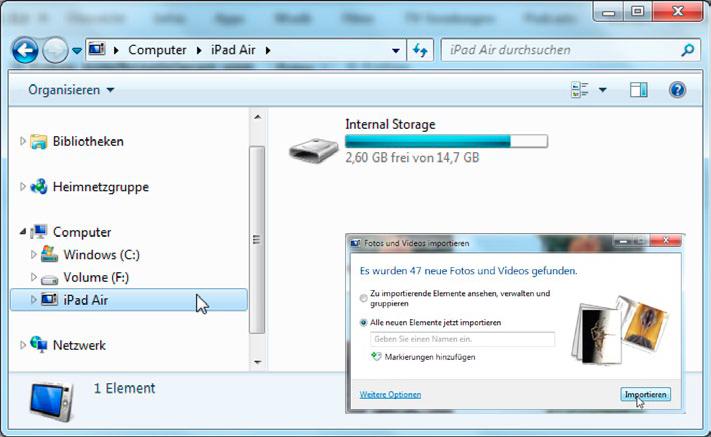The width and height of the screenshot is (711, 437).
Task: Open the address bar history dropdown
Action: [x=395, y=51]
